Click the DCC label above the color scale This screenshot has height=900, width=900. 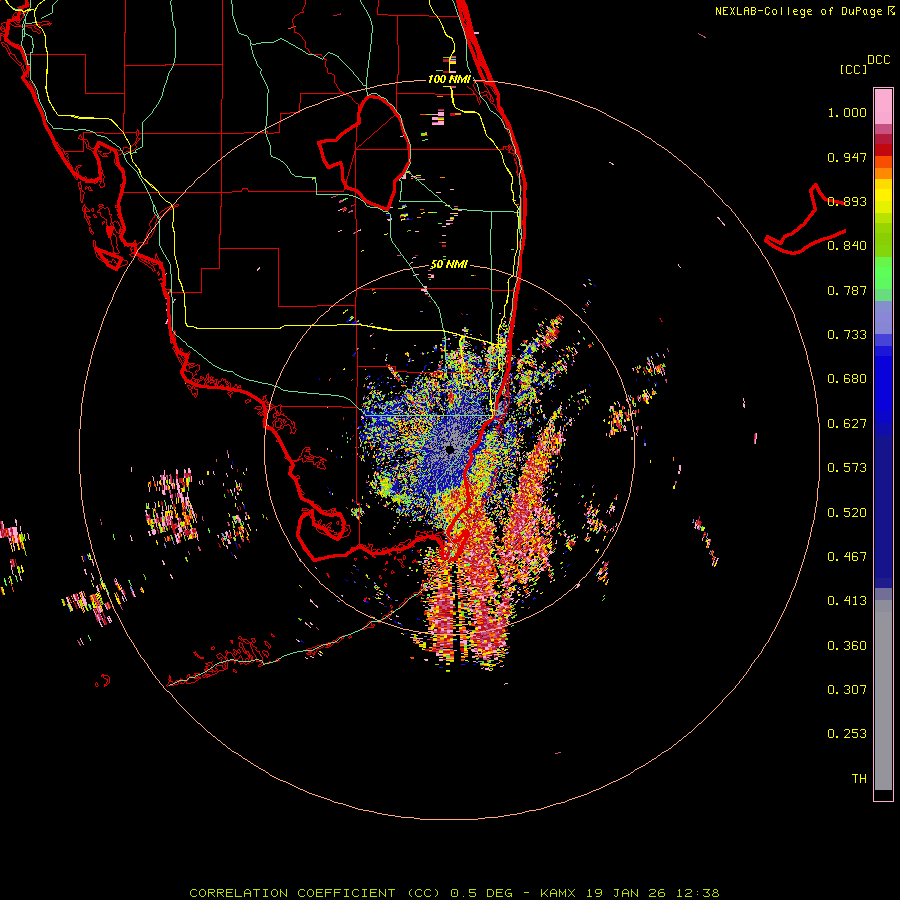[879, 60]
